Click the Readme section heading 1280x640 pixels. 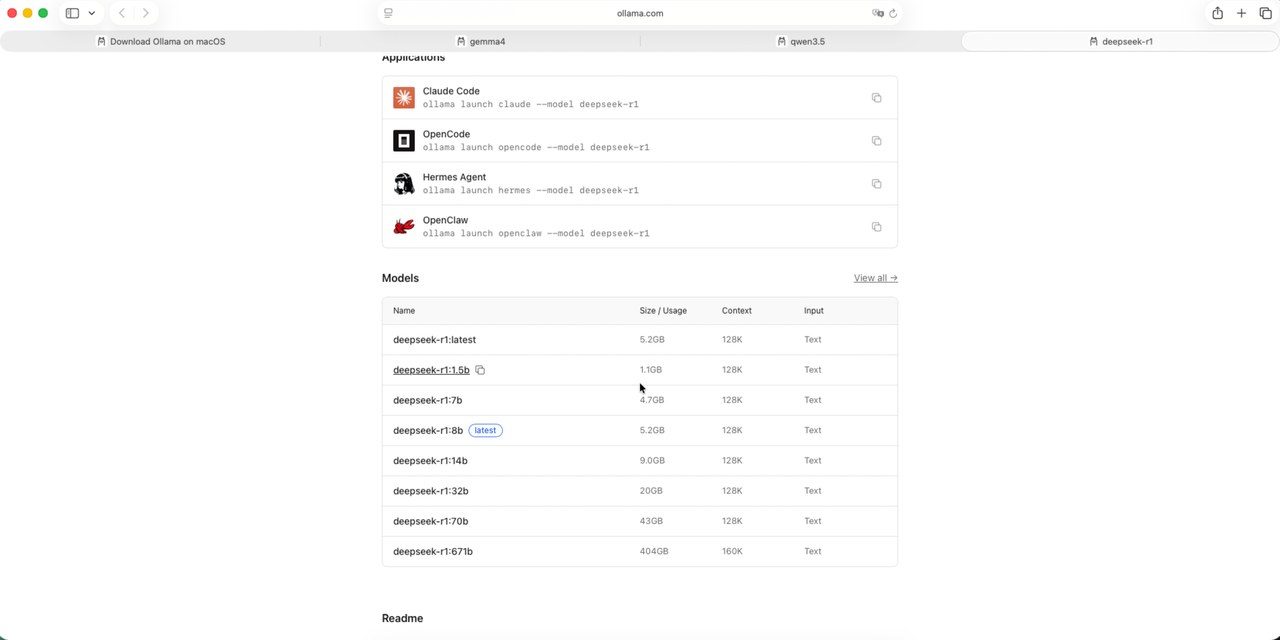point(402,618)
